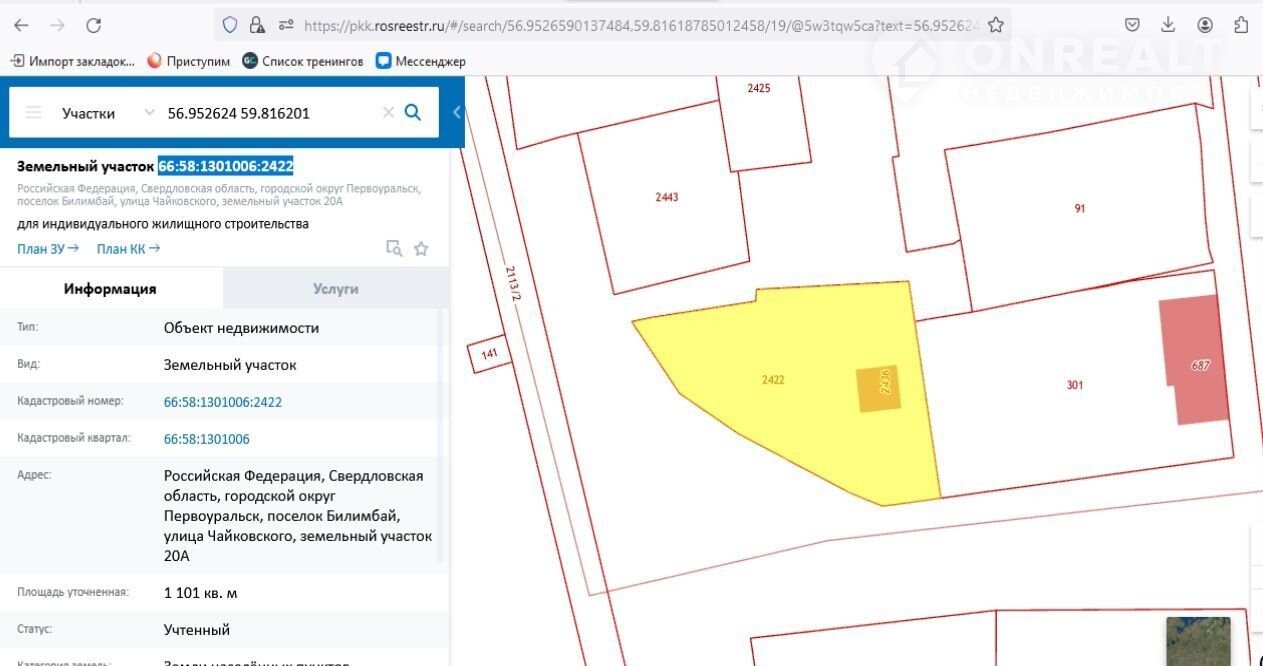Open the План КК link
This screenshot has height=666, width=1263.
tap(127, 249)
